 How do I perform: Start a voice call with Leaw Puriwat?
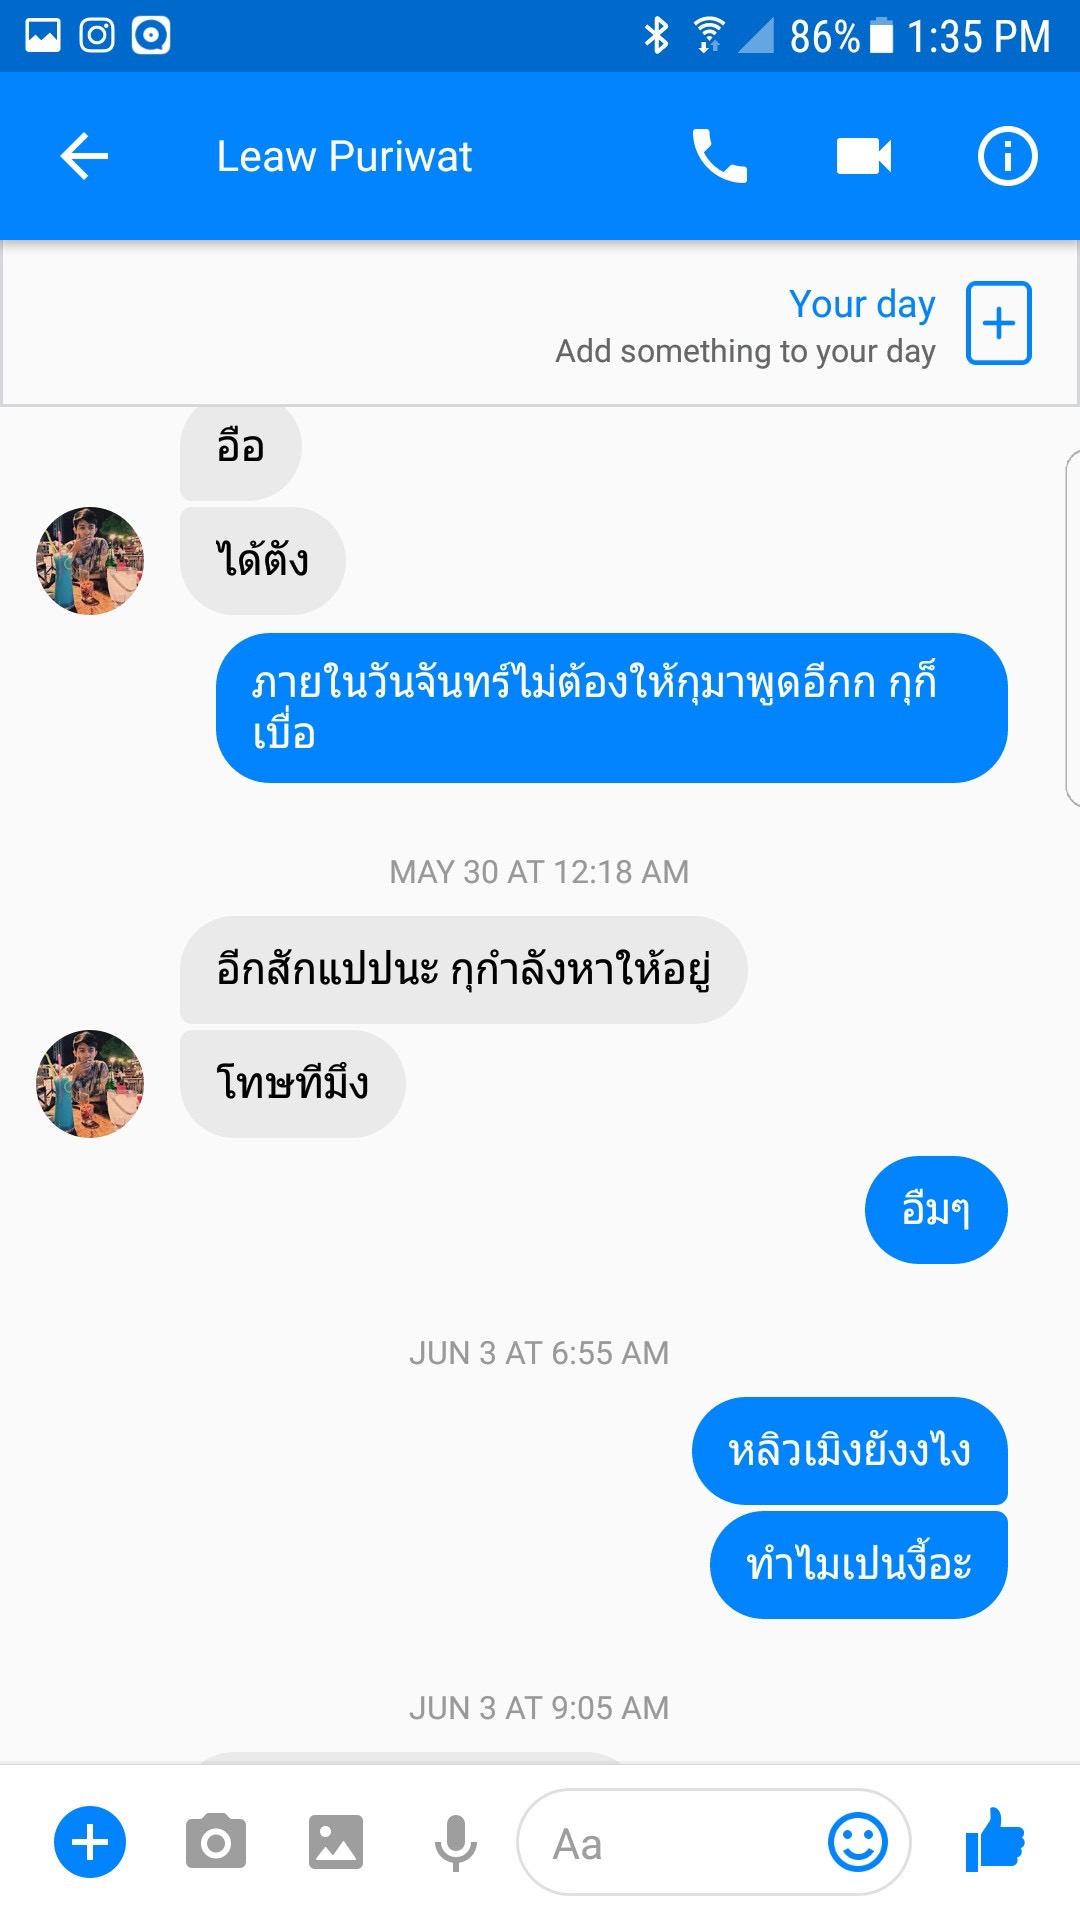pyautogui.click(x=720, y=156)
